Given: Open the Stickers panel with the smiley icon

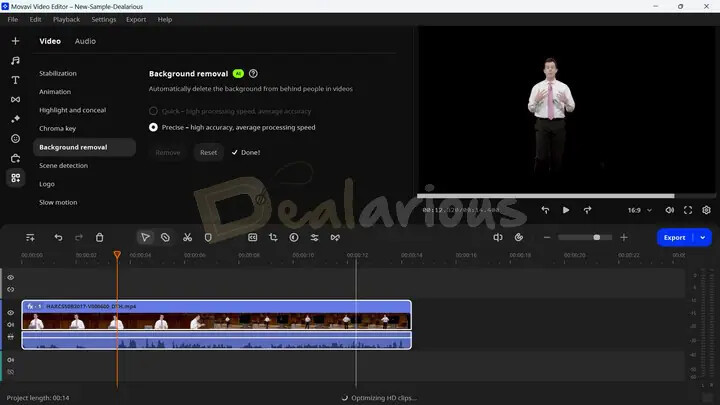Looking at the screenshot, I should tap(15, 139).
